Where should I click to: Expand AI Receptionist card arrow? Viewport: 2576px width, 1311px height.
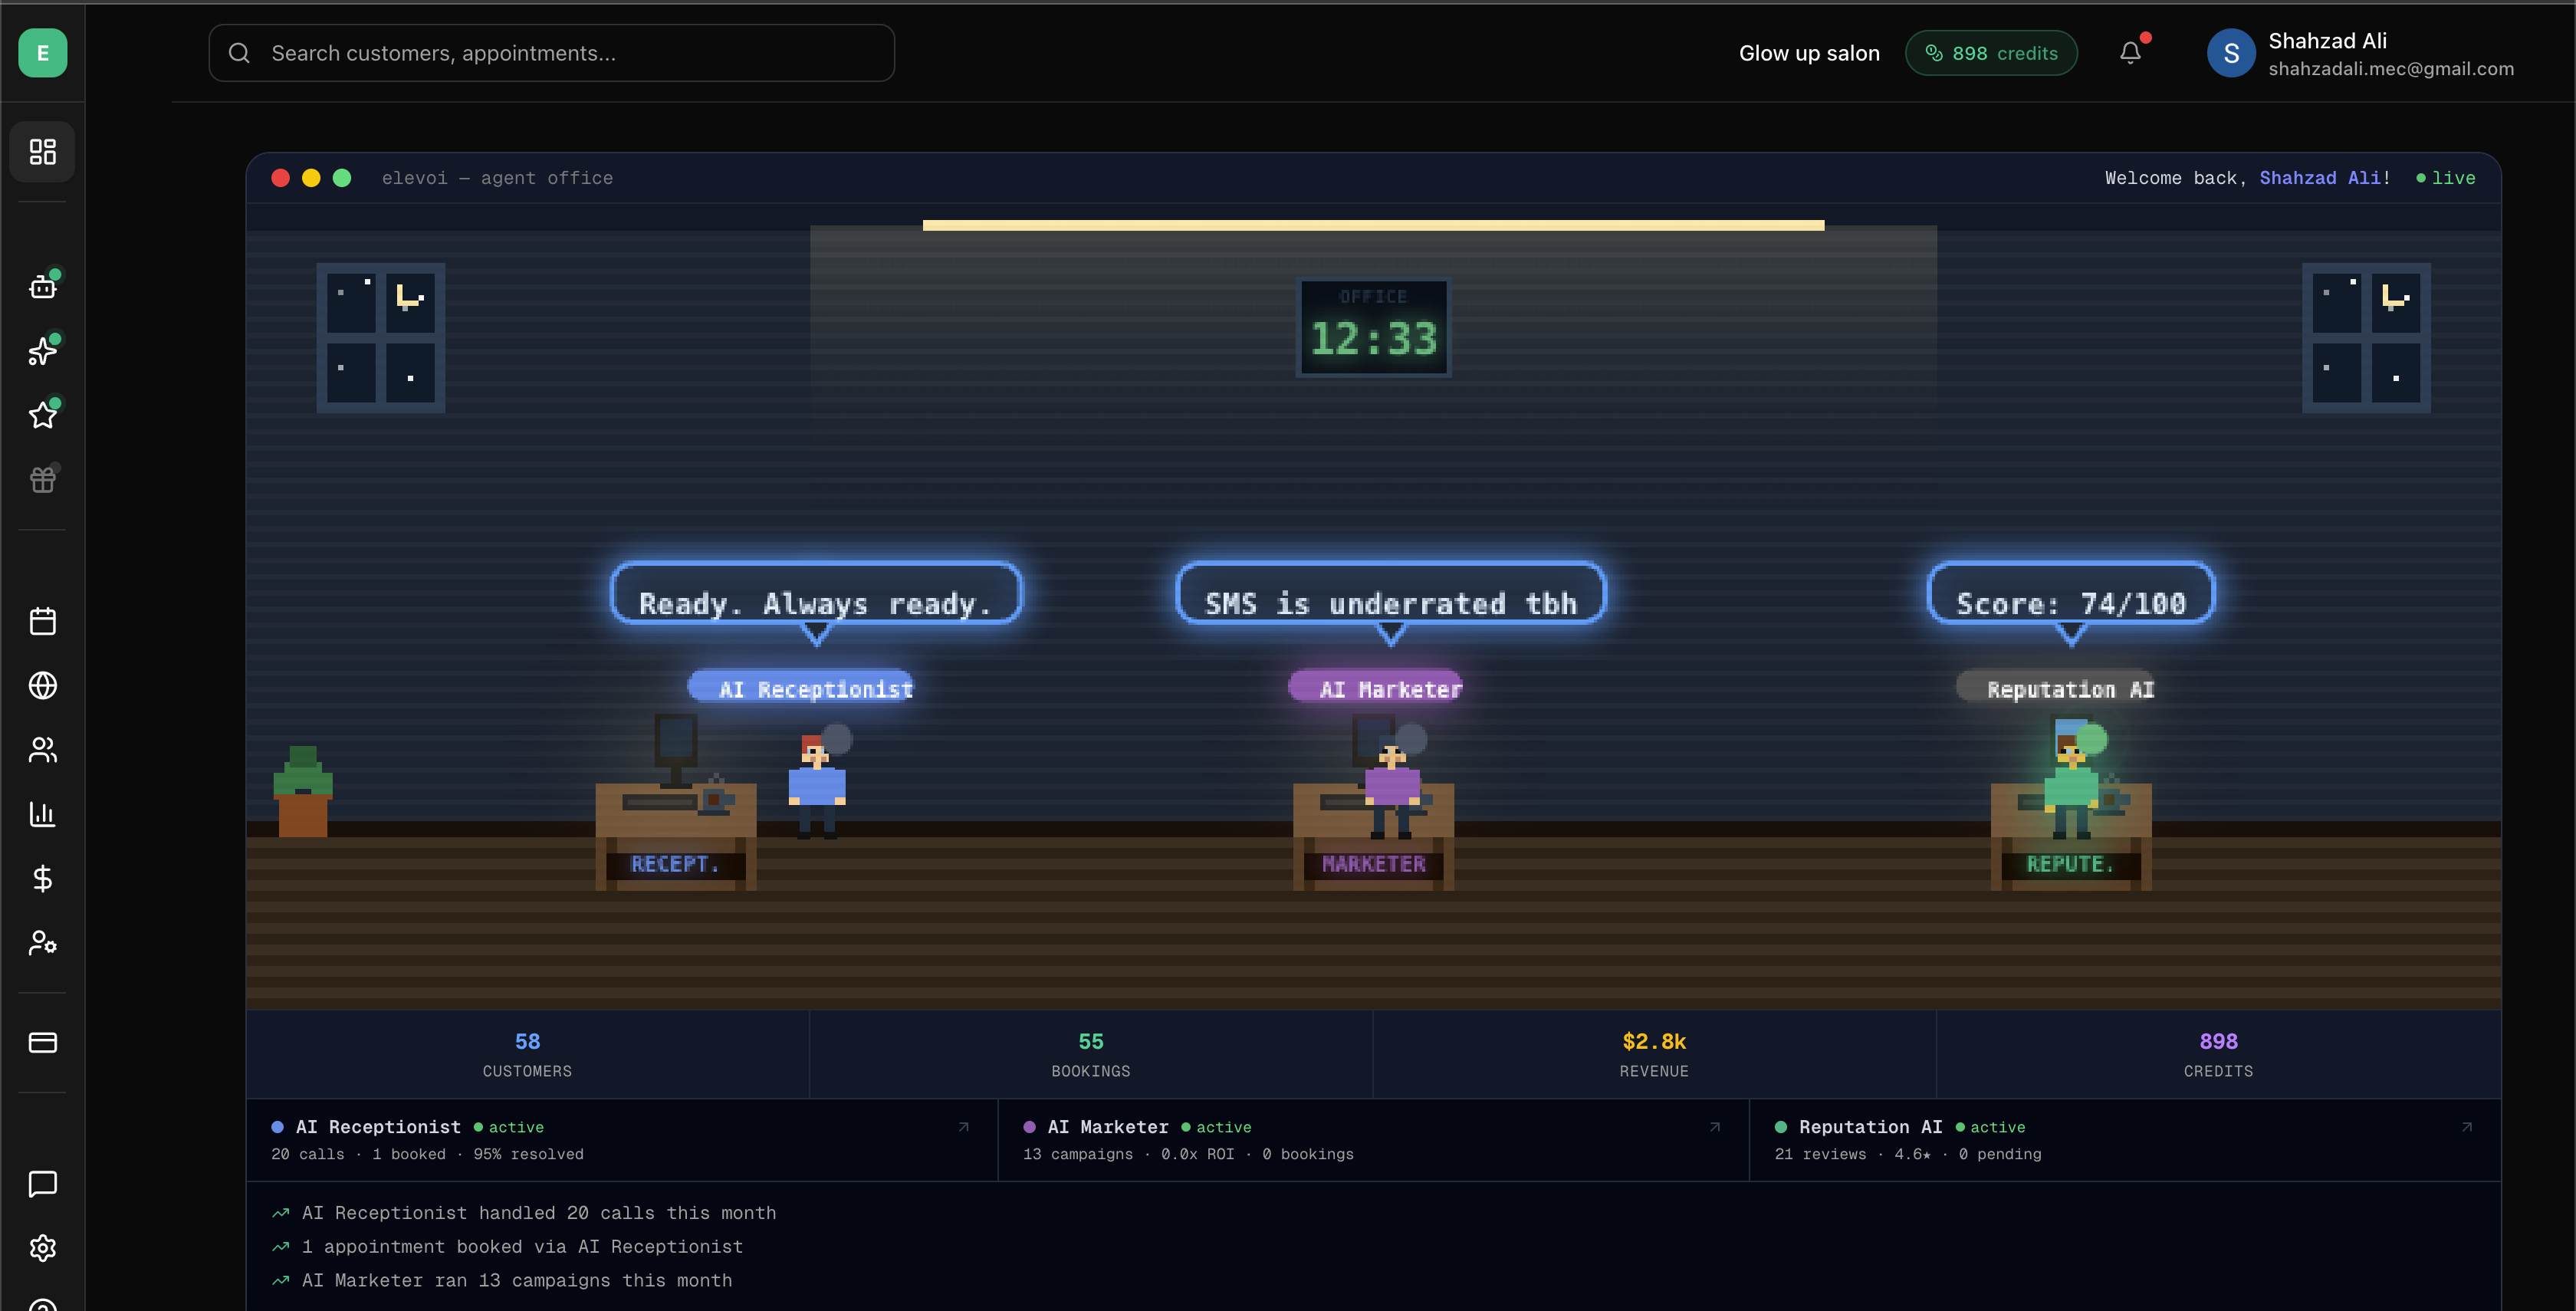[964, 1127]
